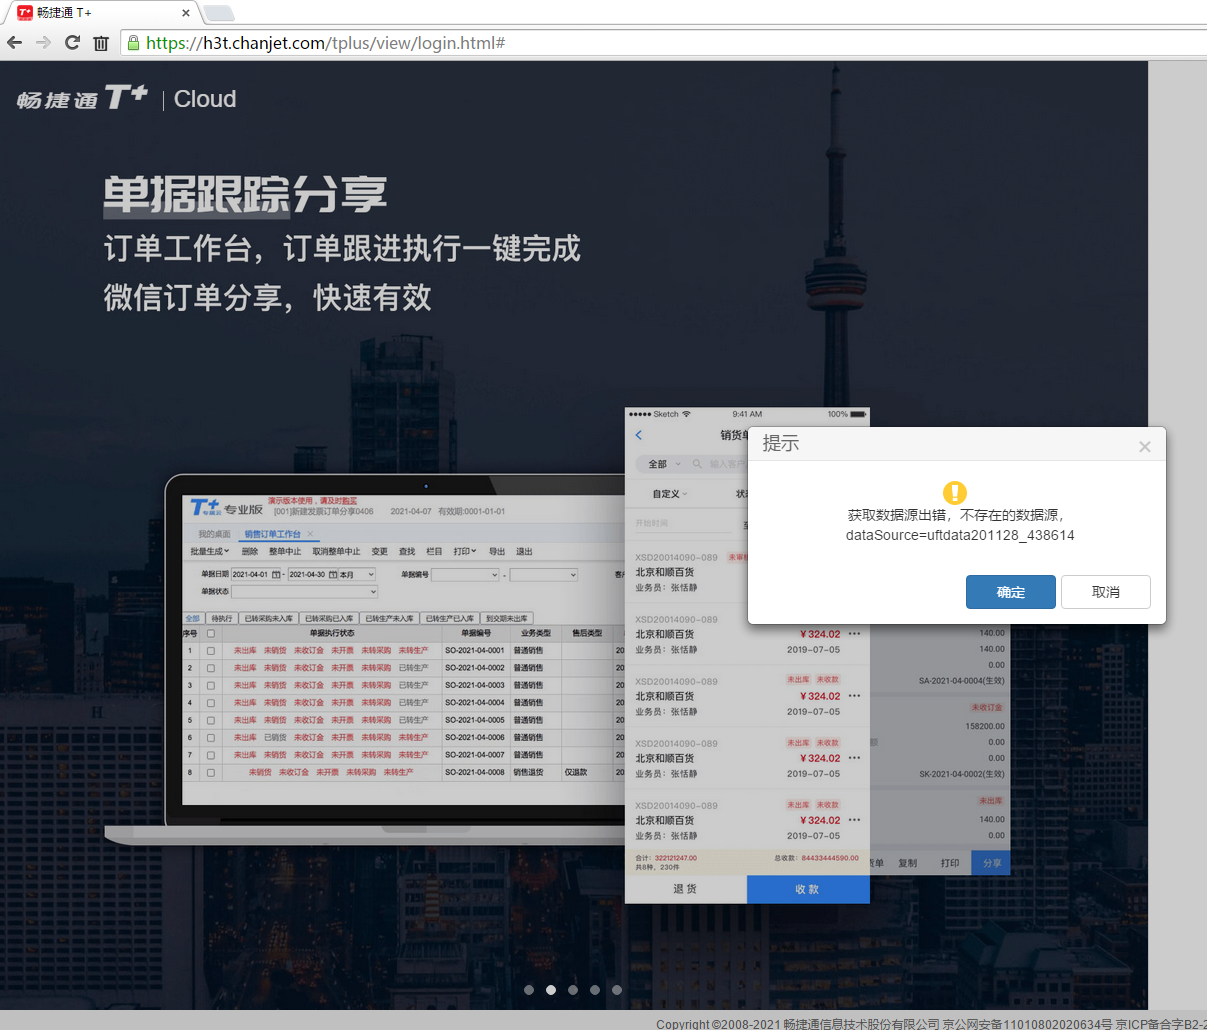The width and height of the screenshot is (1207, 1030).
Task: Click the 微信订单分享，快速有效 banner line
Action: [268, 297]
